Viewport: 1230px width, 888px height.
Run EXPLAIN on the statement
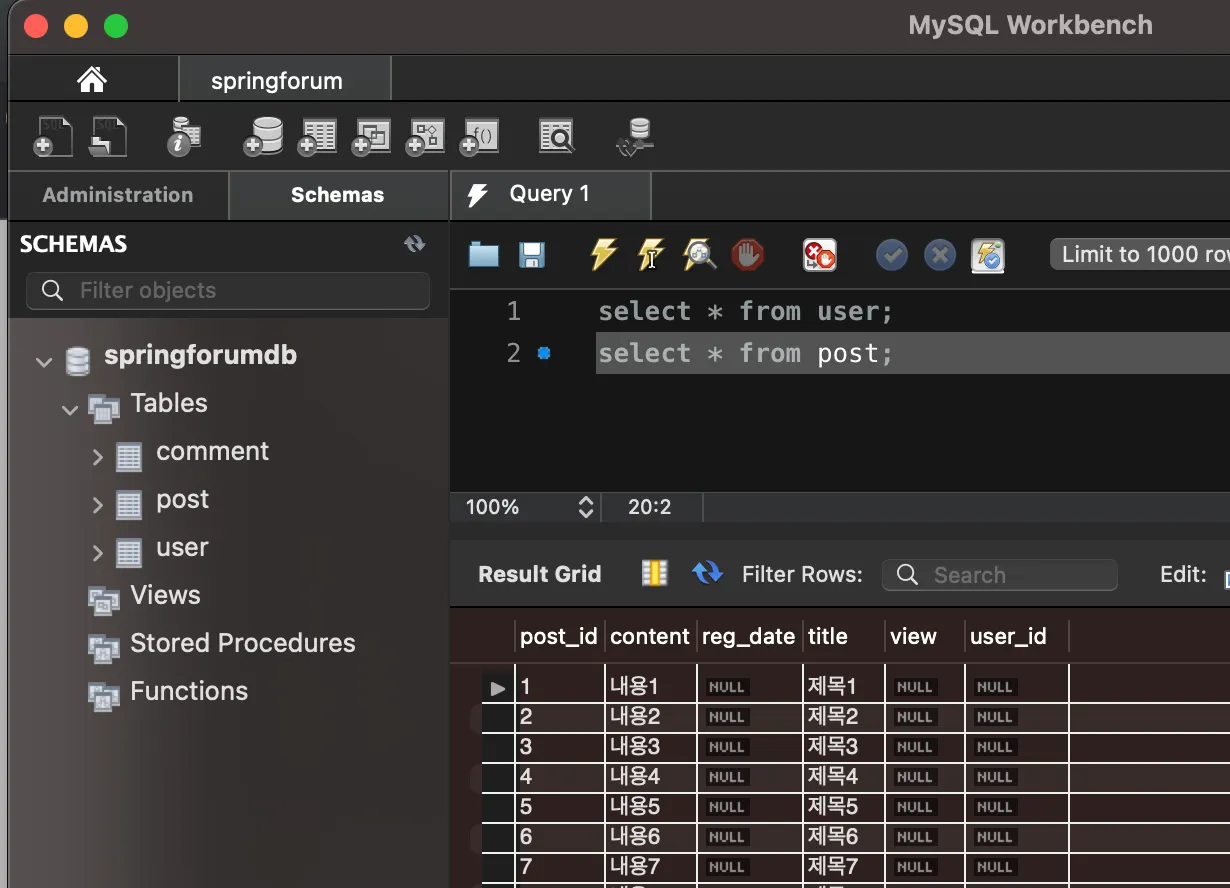(699, 255)
